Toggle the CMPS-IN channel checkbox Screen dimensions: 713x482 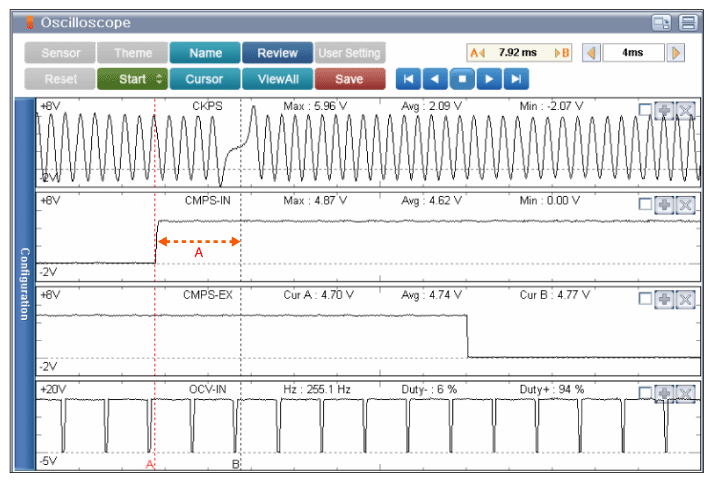[645, 204]
